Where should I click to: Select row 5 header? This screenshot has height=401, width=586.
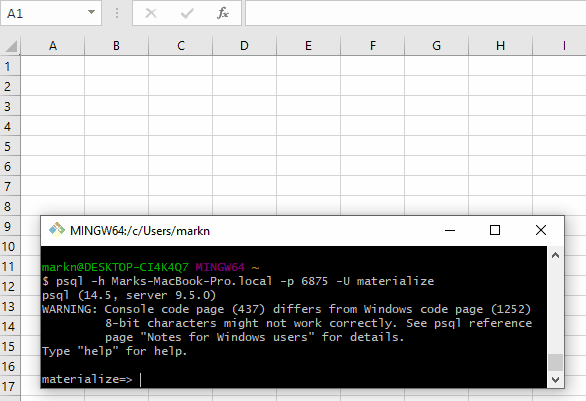[10, 146]
